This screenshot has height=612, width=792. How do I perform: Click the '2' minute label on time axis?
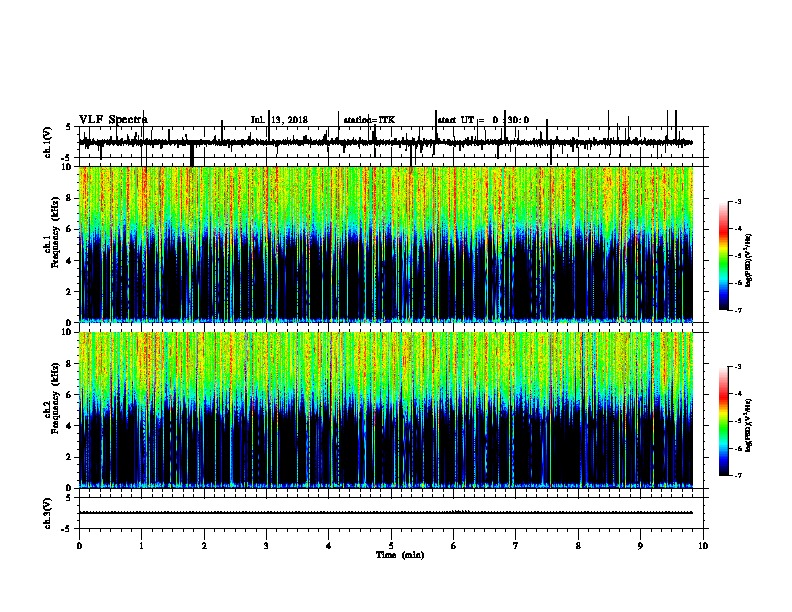pos(204,546)
